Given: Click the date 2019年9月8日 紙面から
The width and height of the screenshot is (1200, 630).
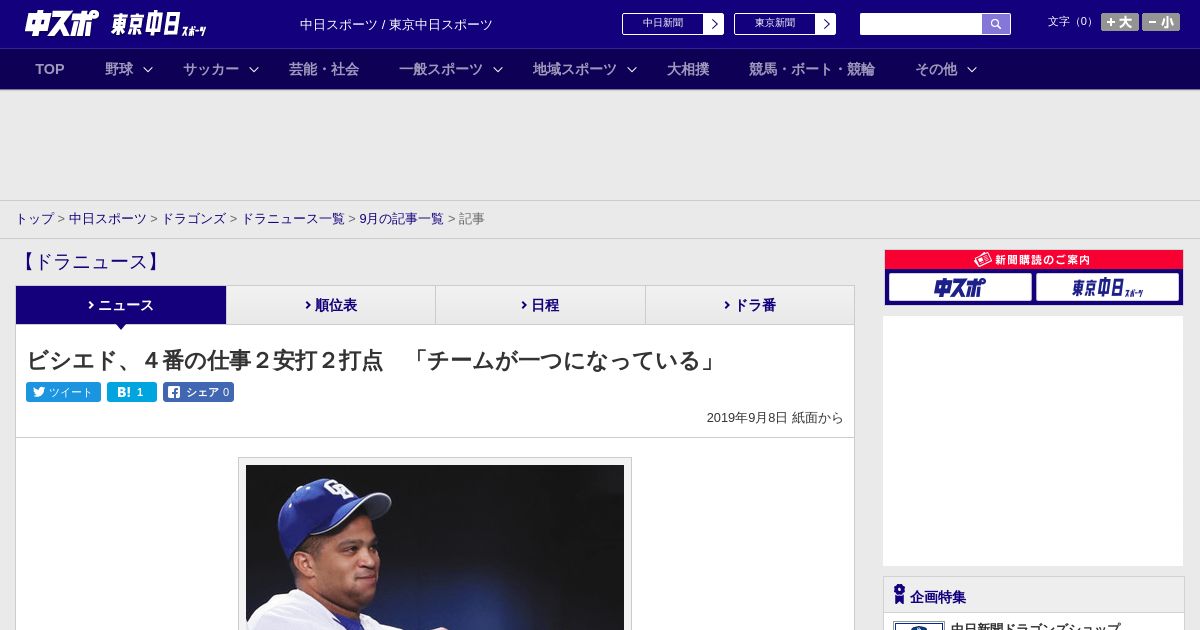Looking at the screenshot, I should click(x=775, y=418).
